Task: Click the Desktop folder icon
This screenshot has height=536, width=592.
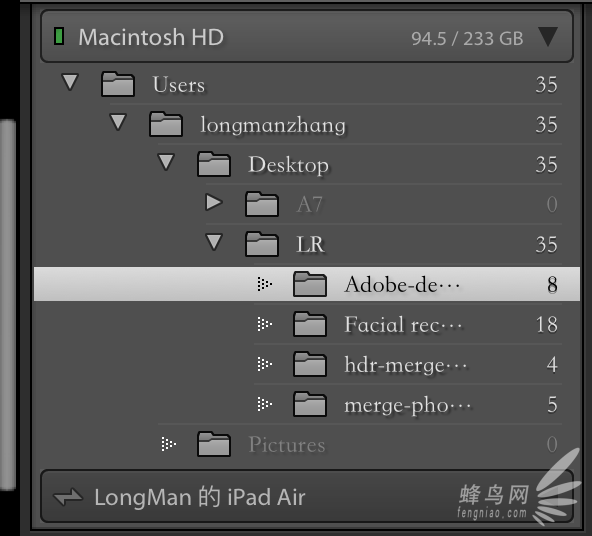Action: 214,164
